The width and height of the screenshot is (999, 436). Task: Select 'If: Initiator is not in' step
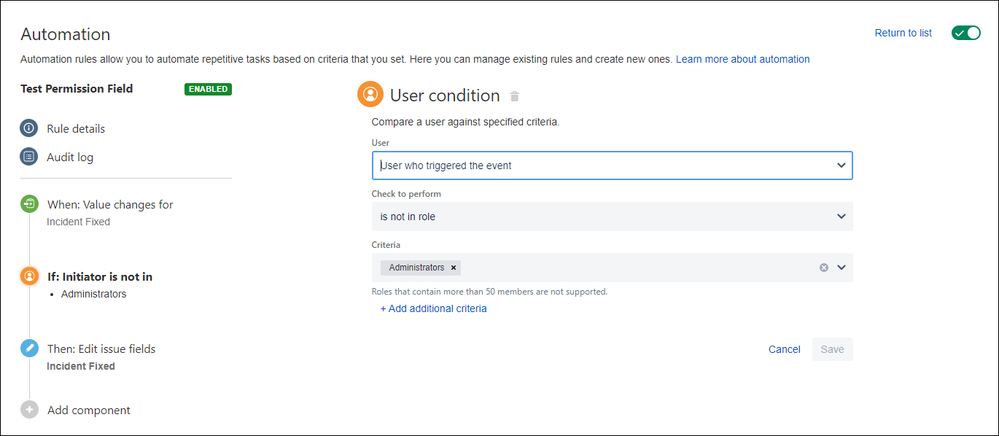99,277
